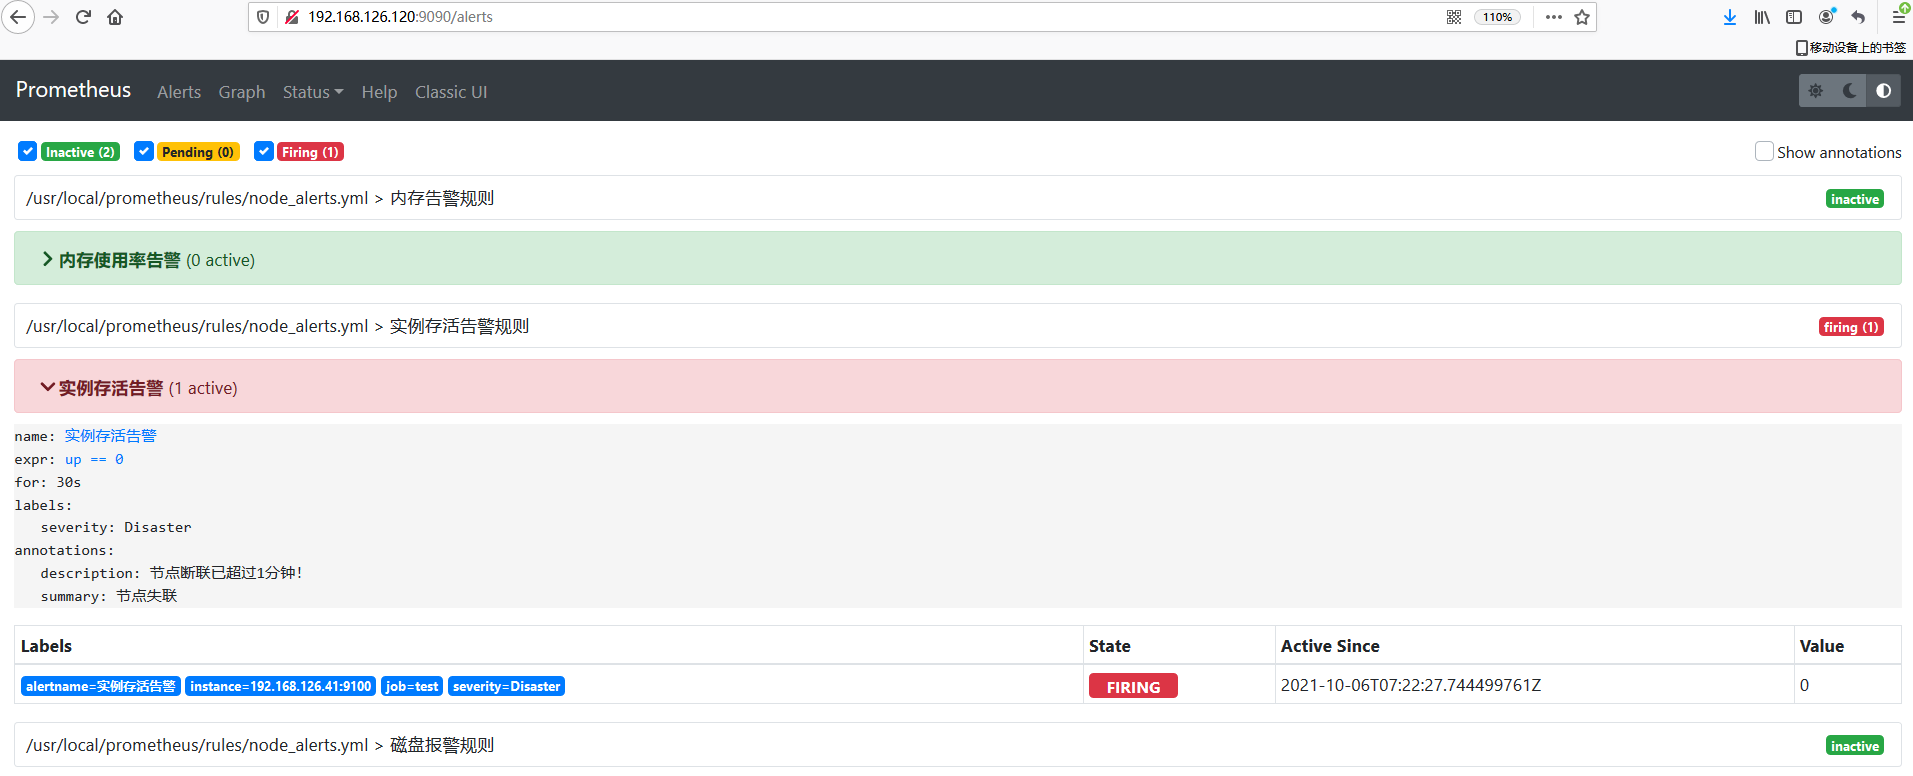Viewport: 1913px width, 776px height.
Task: Open the library bookshelf icon
Action: [1762, 17]
